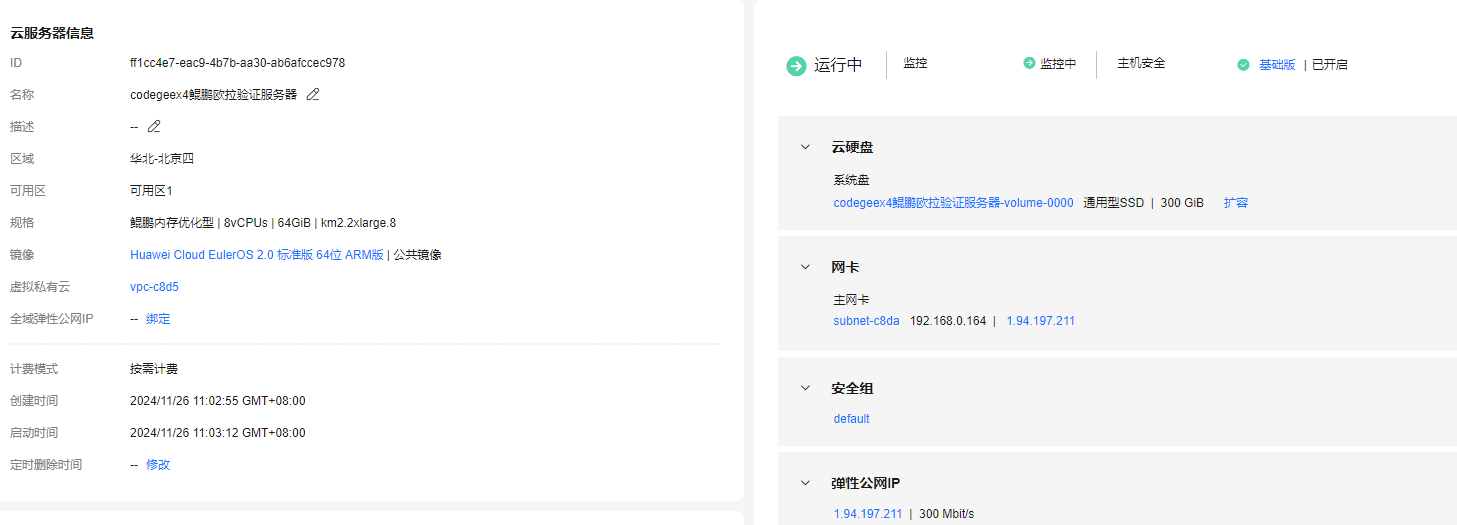The height and width of the screenshot is (525, 1457).
Task: Click the 已开启 status text
Action: point(1330,65)
